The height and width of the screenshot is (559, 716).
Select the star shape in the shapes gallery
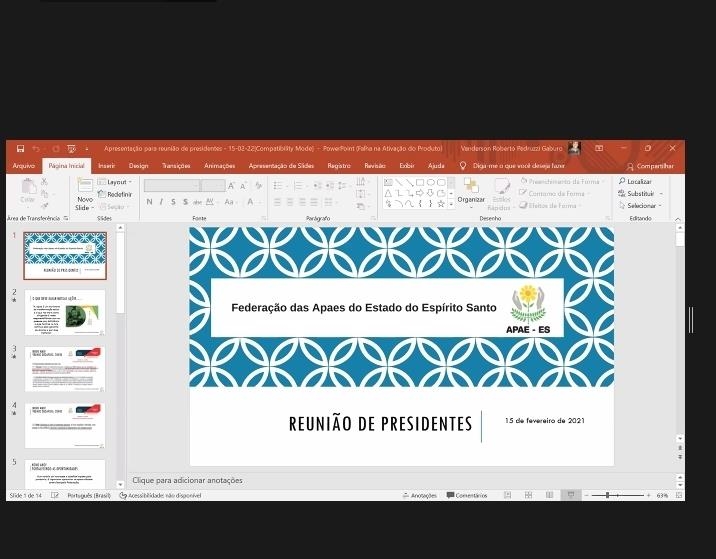click(x=441, y=204)
